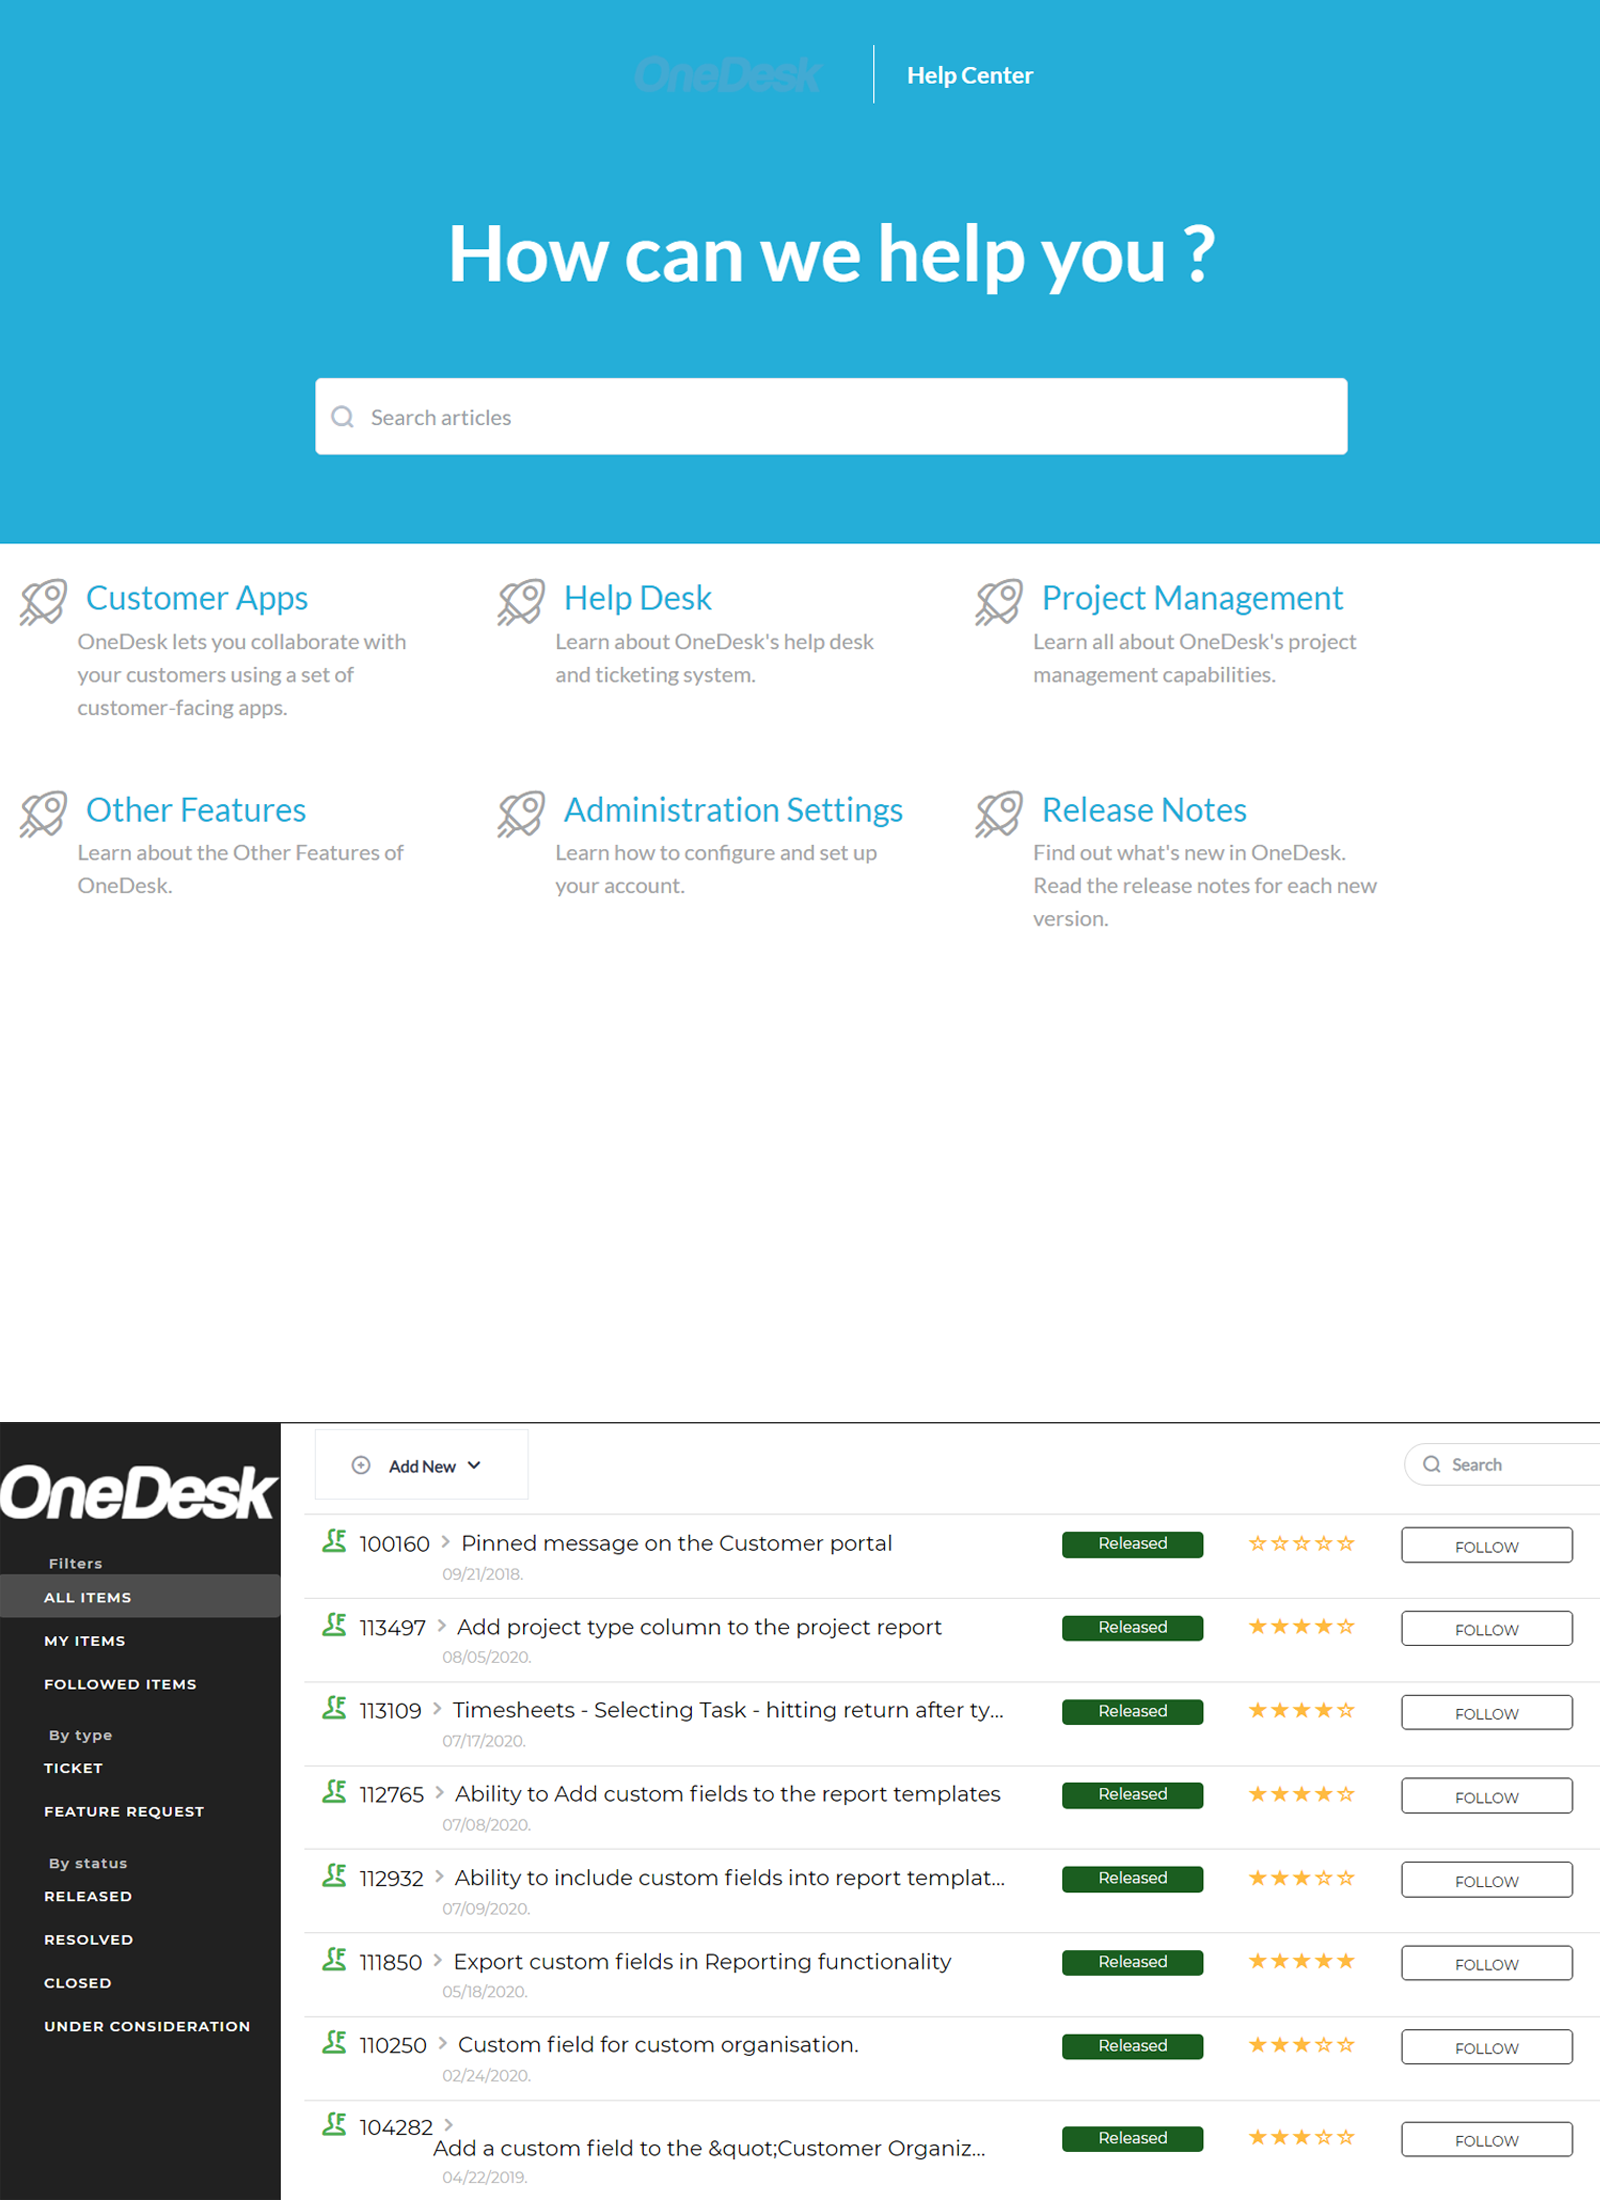The image size is (1600, 2200).
Task: Follow item 100160 Pinned message
Action: tap(1486, 1546)
